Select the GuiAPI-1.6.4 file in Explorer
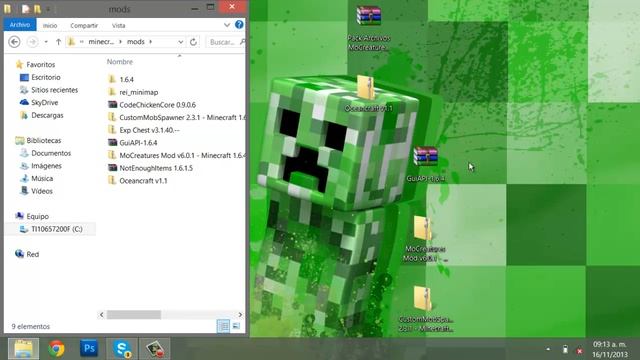This screenshot has height=360, width=640. (138, 143)
